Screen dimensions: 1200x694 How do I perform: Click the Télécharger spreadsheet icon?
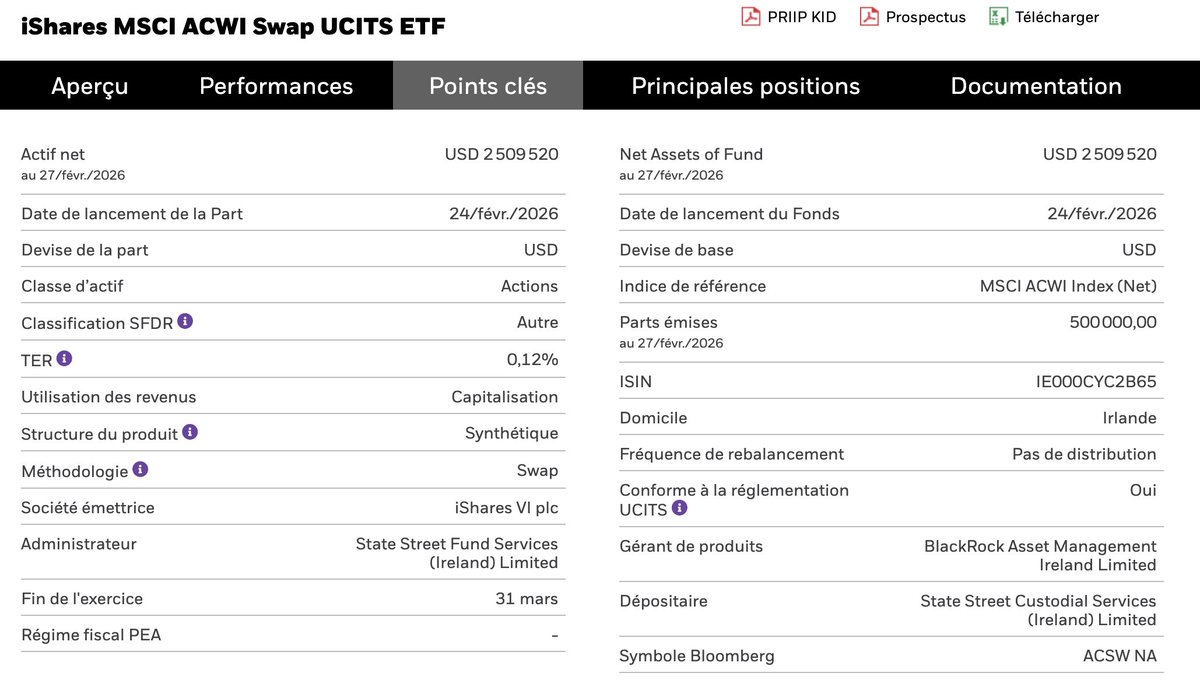997,17
